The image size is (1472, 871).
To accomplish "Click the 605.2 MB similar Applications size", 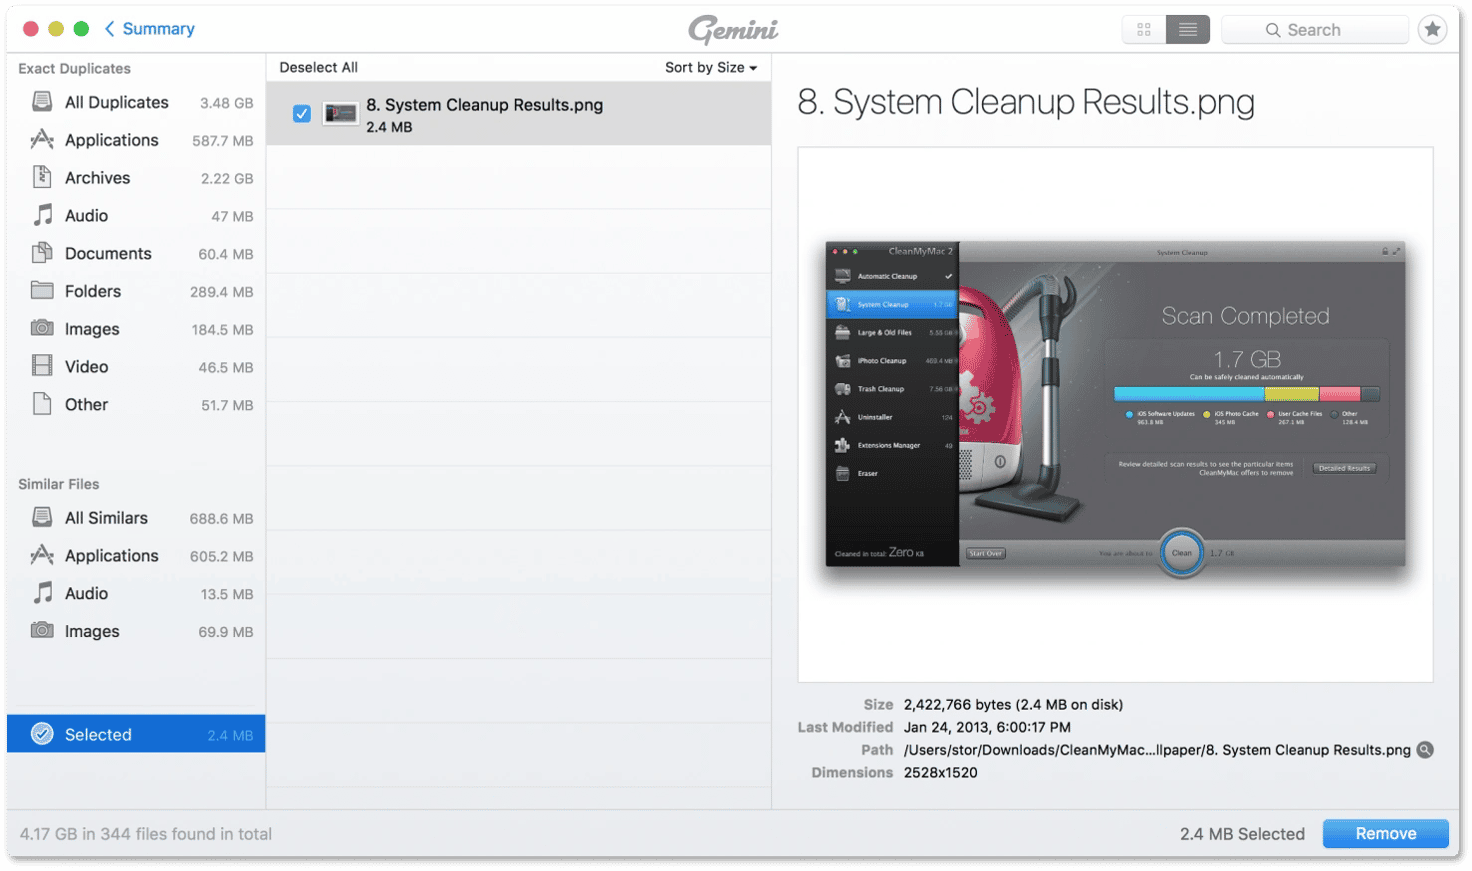I will [x=222, y=557].
